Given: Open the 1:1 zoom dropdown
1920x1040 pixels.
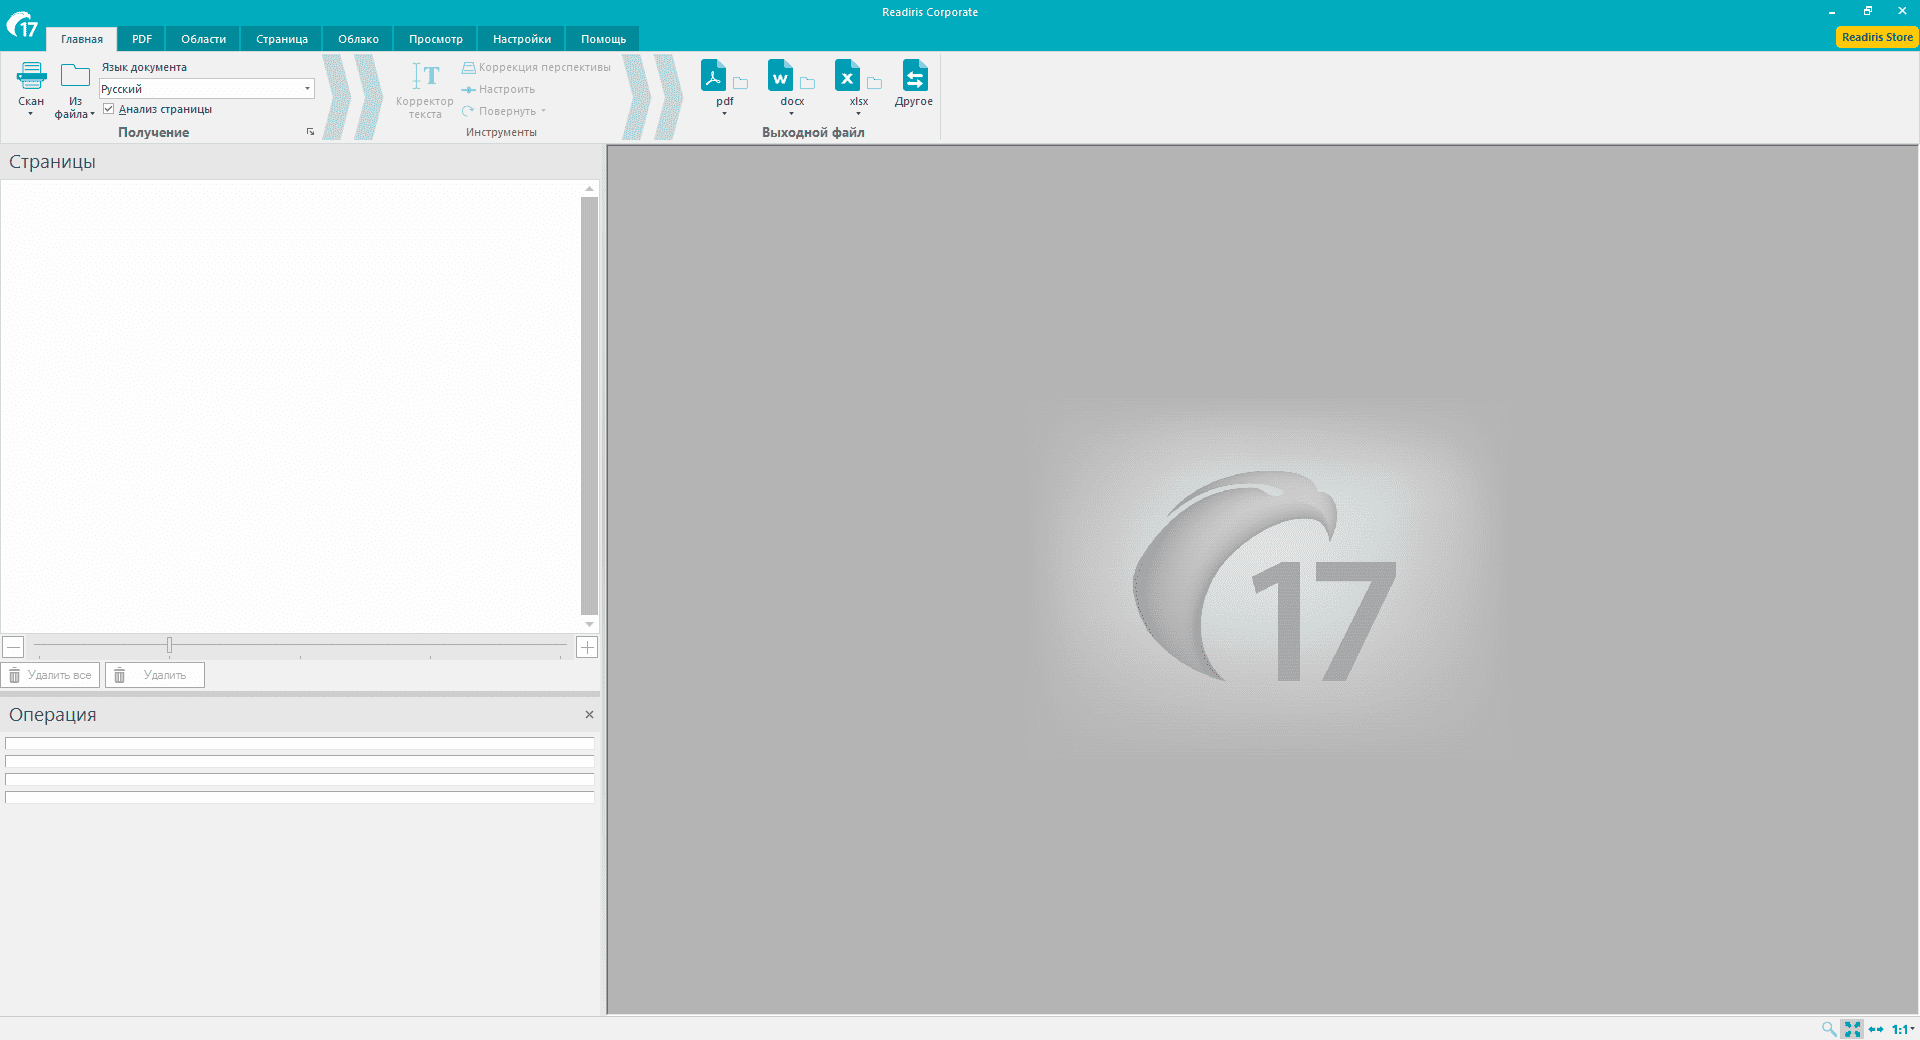Looking at the screenshot, I should coord(1903,1029).
